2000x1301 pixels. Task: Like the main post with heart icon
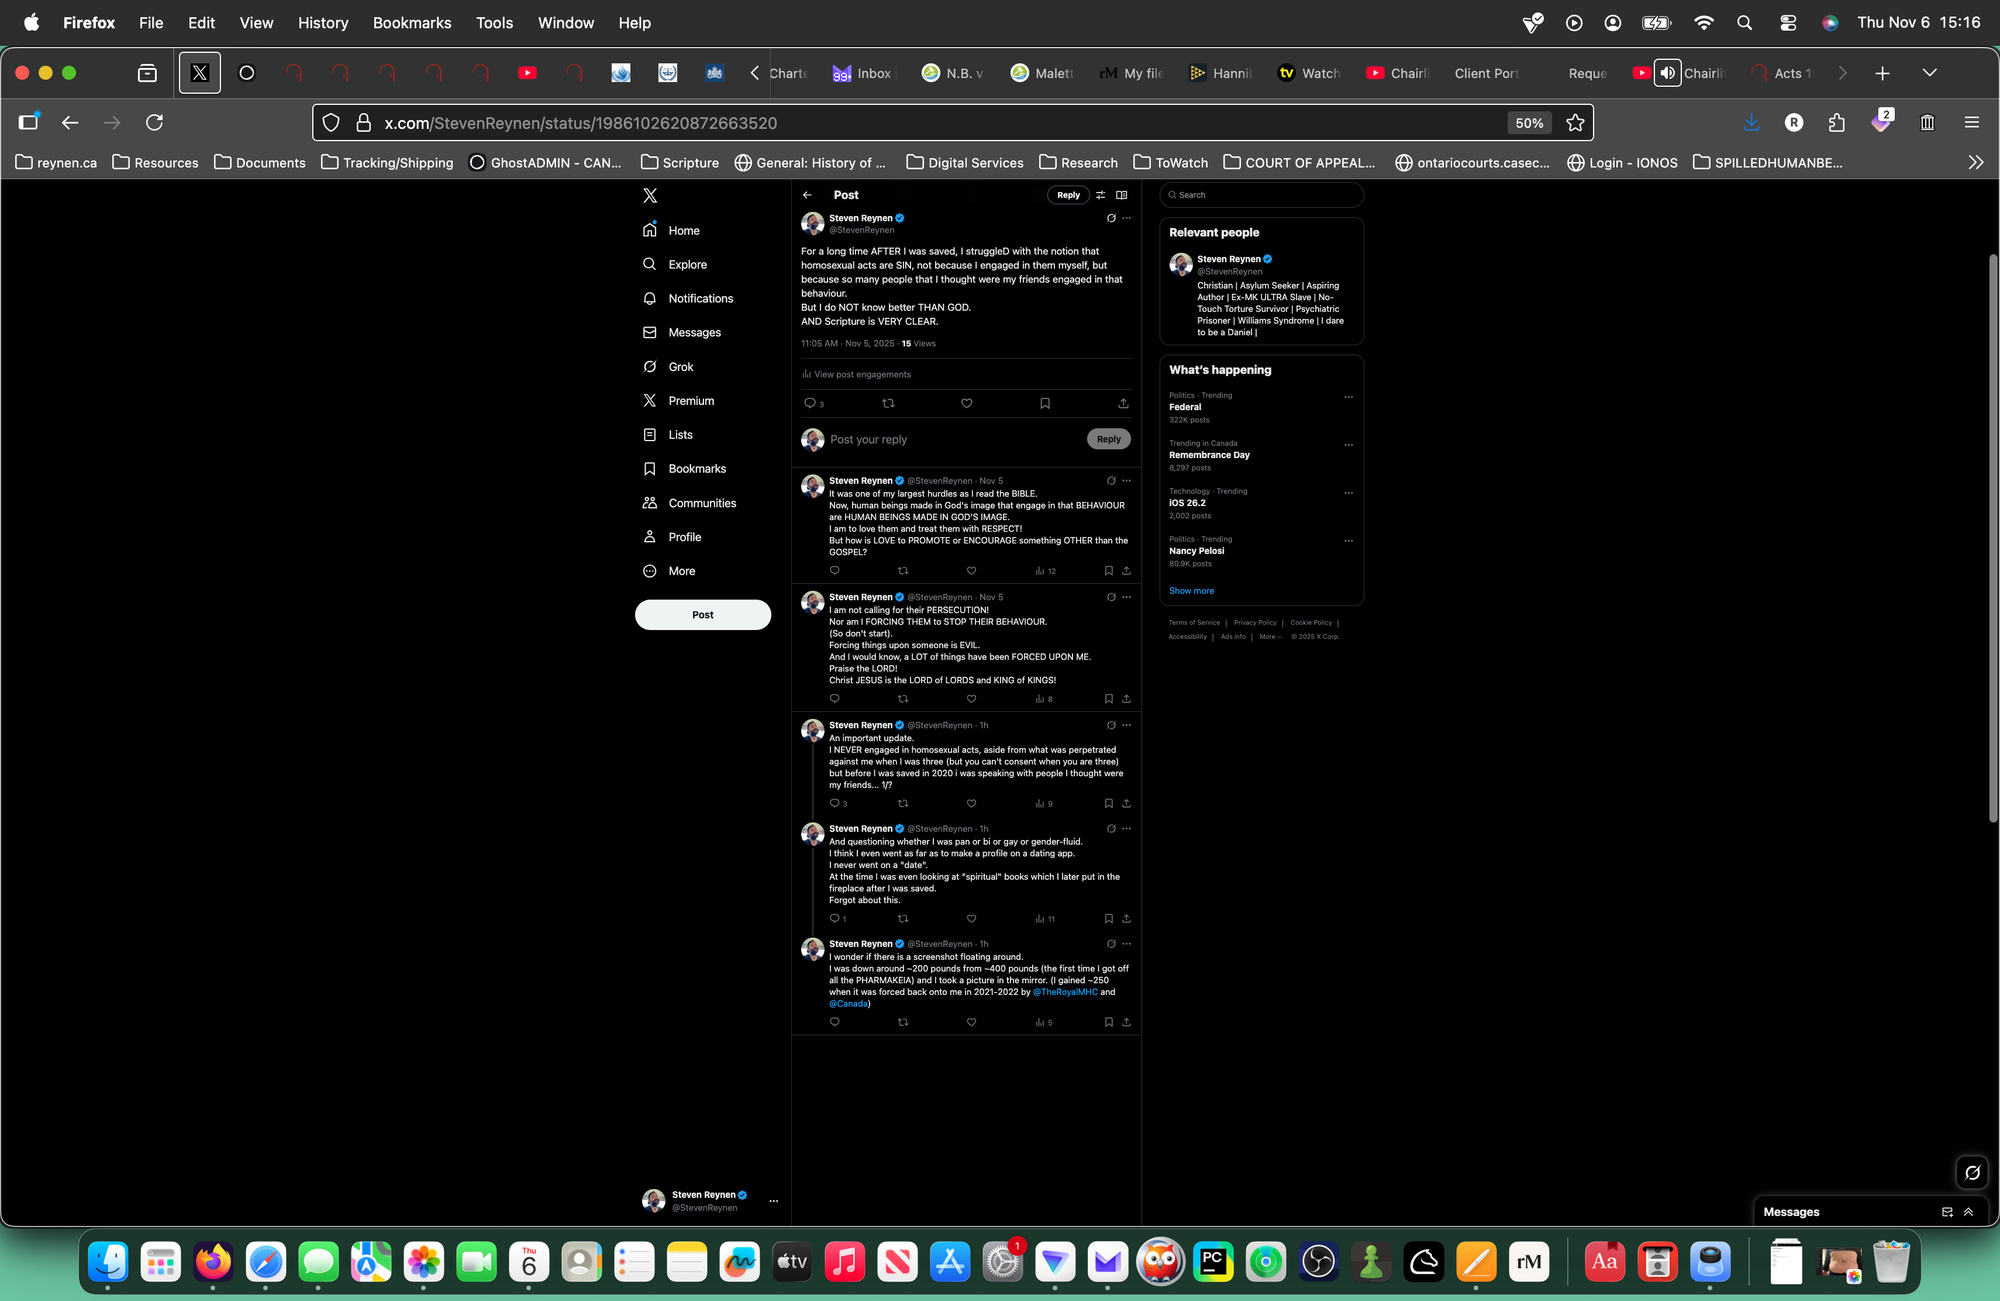pos(966,404)
